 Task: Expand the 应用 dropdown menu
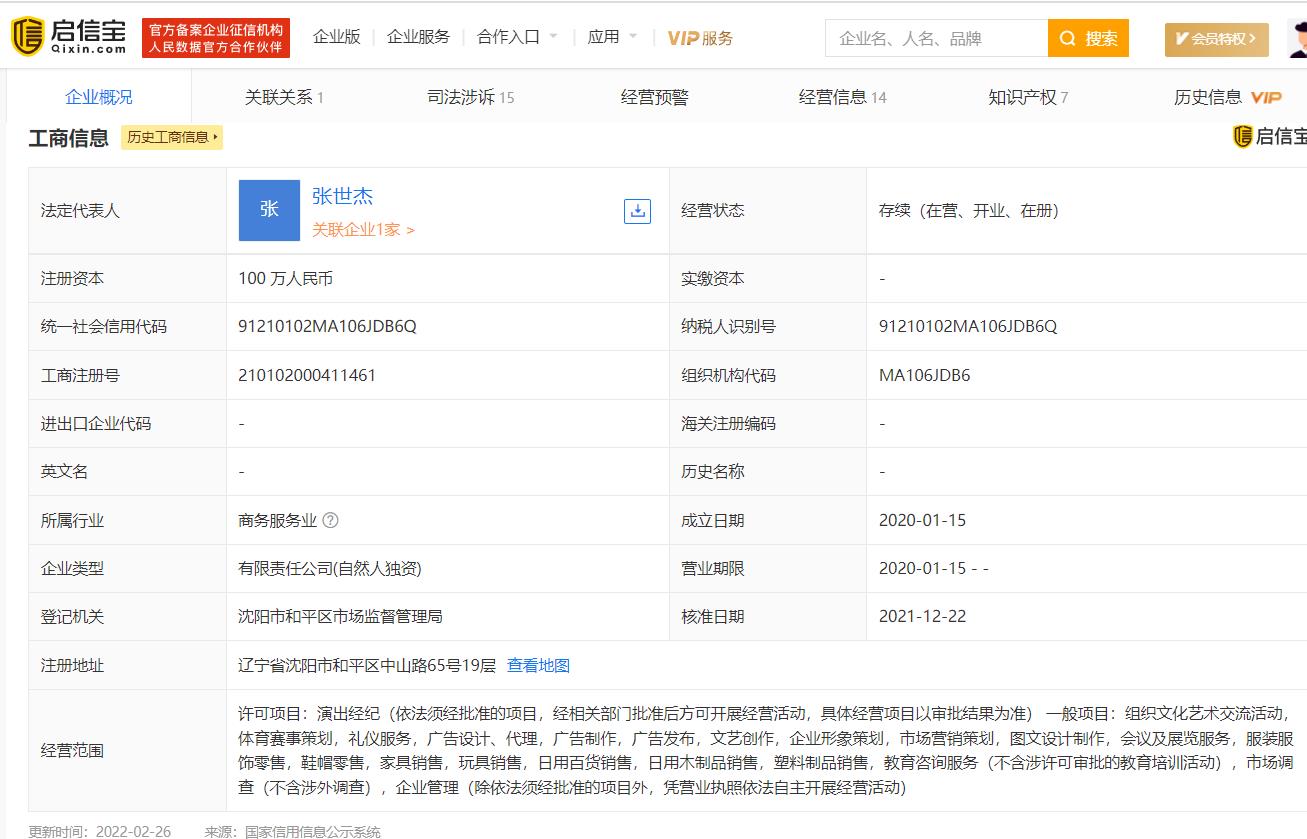coord(612,37)
